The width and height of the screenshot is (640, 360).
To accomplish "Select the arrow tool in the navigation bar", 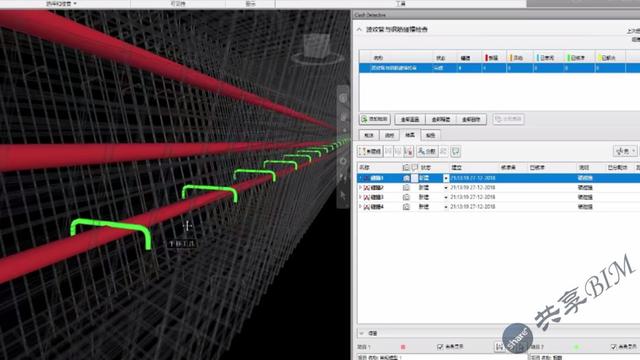I will [343, 196].
